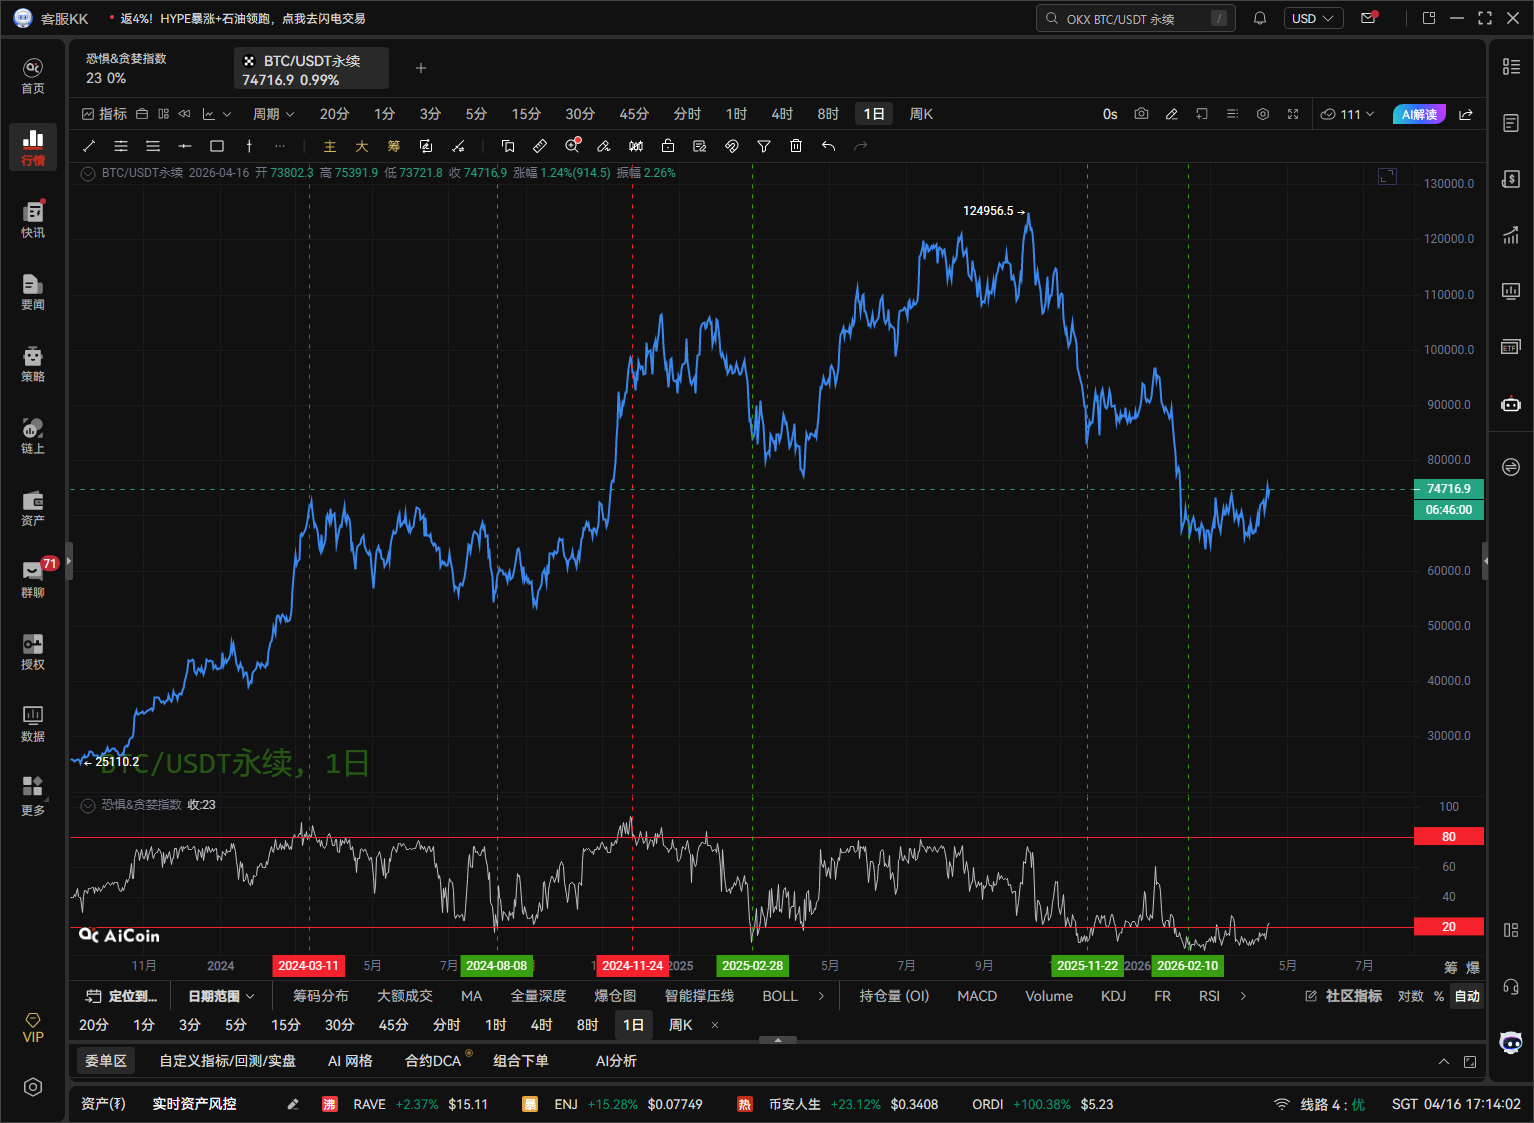Switch to the 4时 timeframe tab
The image size is (1534, 1123).
click(782, 114)
